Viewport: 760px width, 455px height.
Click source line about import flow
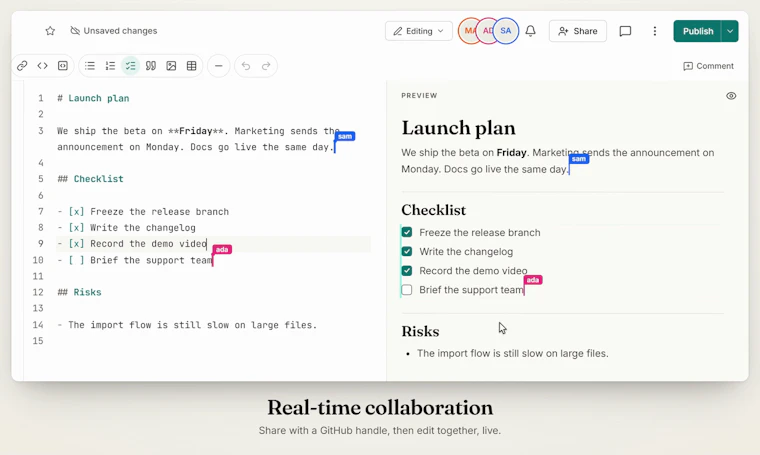point(187,325)
